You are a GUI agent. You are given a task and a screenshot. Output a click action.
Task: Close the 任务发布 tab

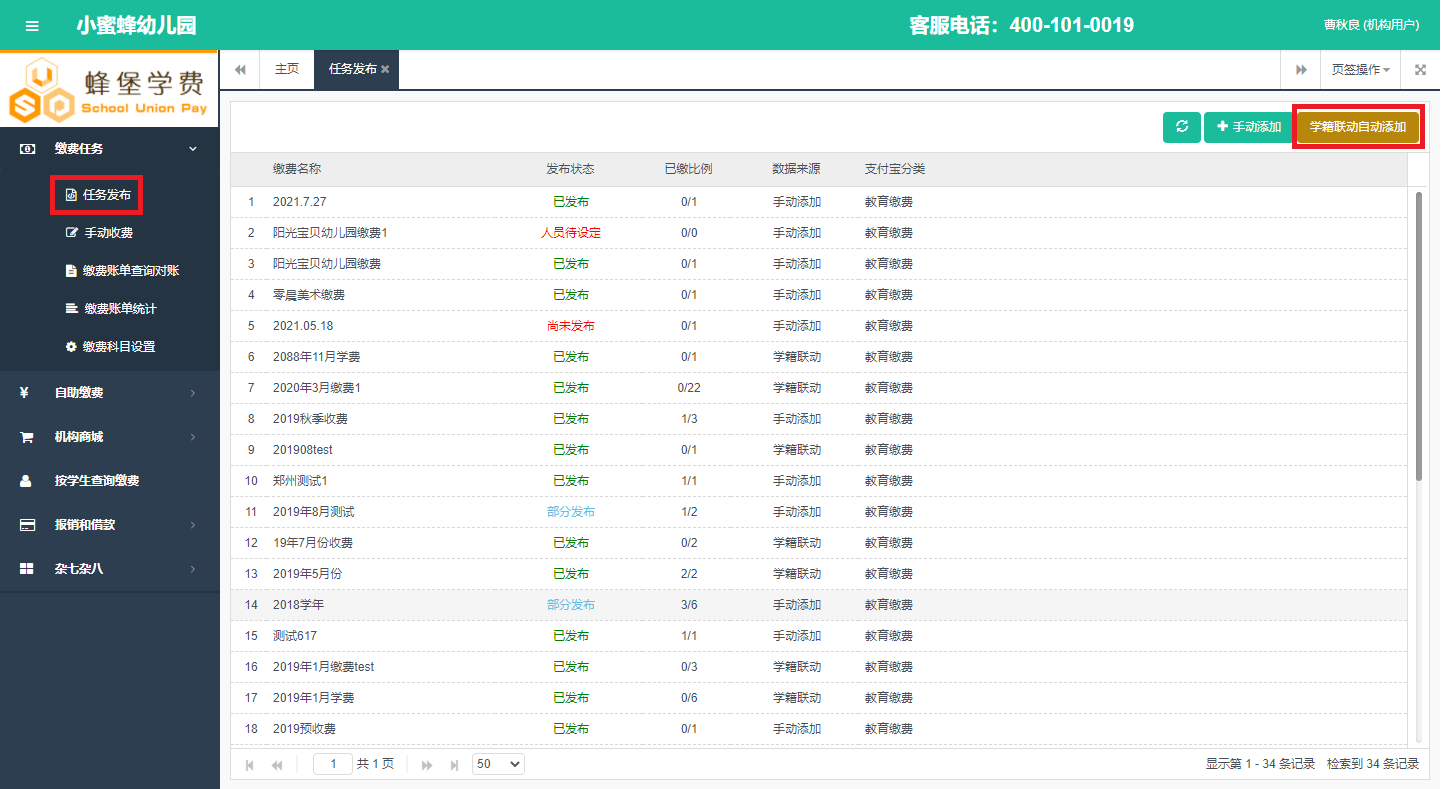pos(386,70)
